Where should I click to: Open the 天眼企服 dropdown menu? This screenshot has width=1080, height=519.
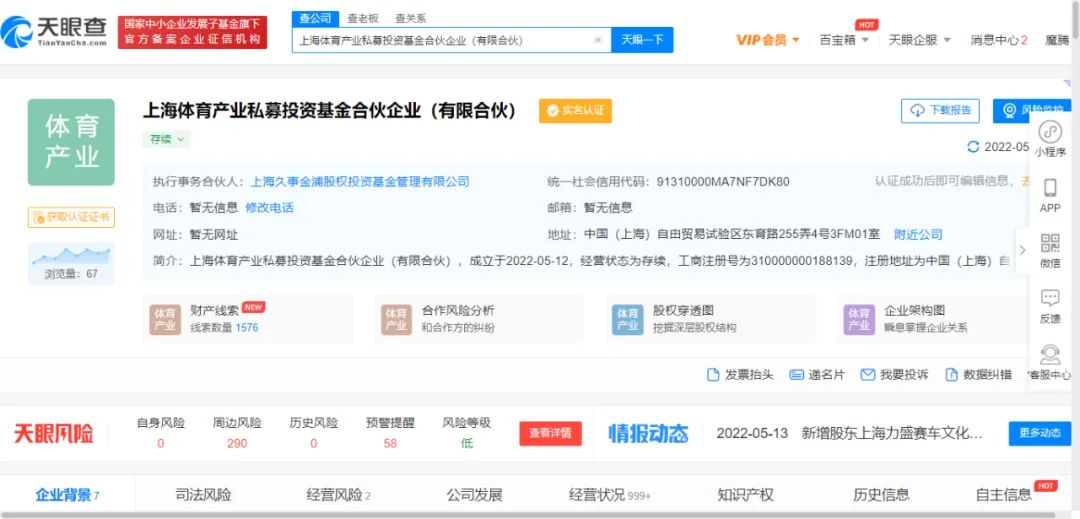point(920,40)
